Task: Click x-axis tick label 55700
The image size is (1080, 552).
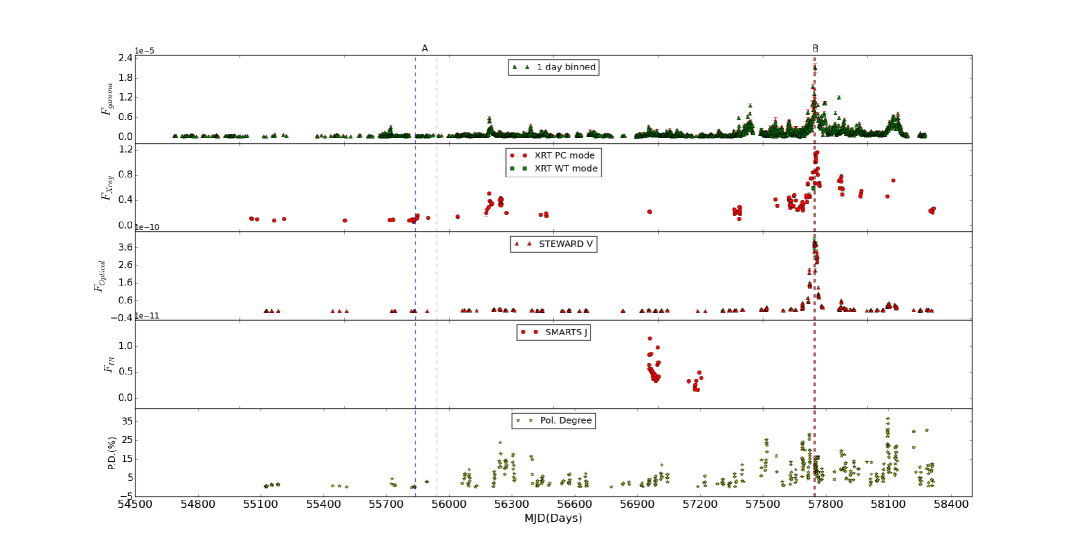Action: click(x=386, y=505)
